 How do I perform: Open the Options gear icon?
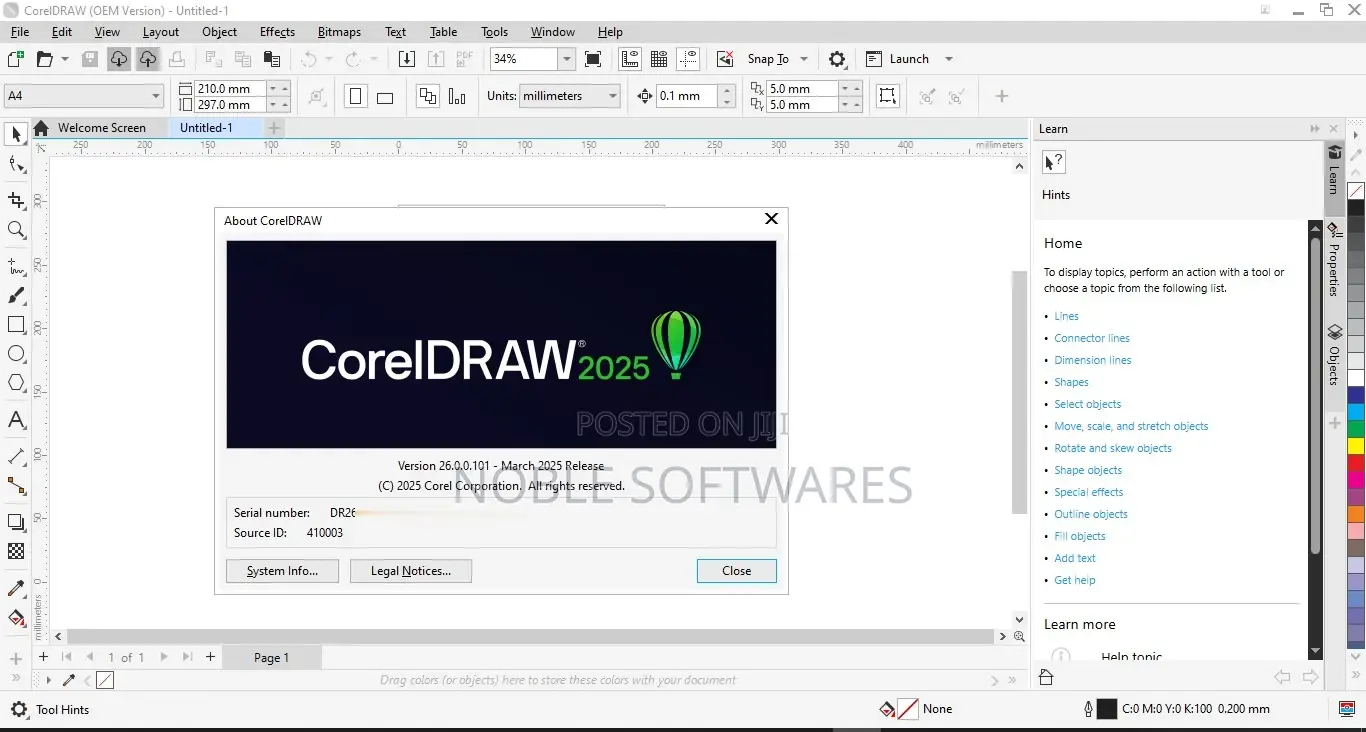pyautogui.click(x=838, y=59)
